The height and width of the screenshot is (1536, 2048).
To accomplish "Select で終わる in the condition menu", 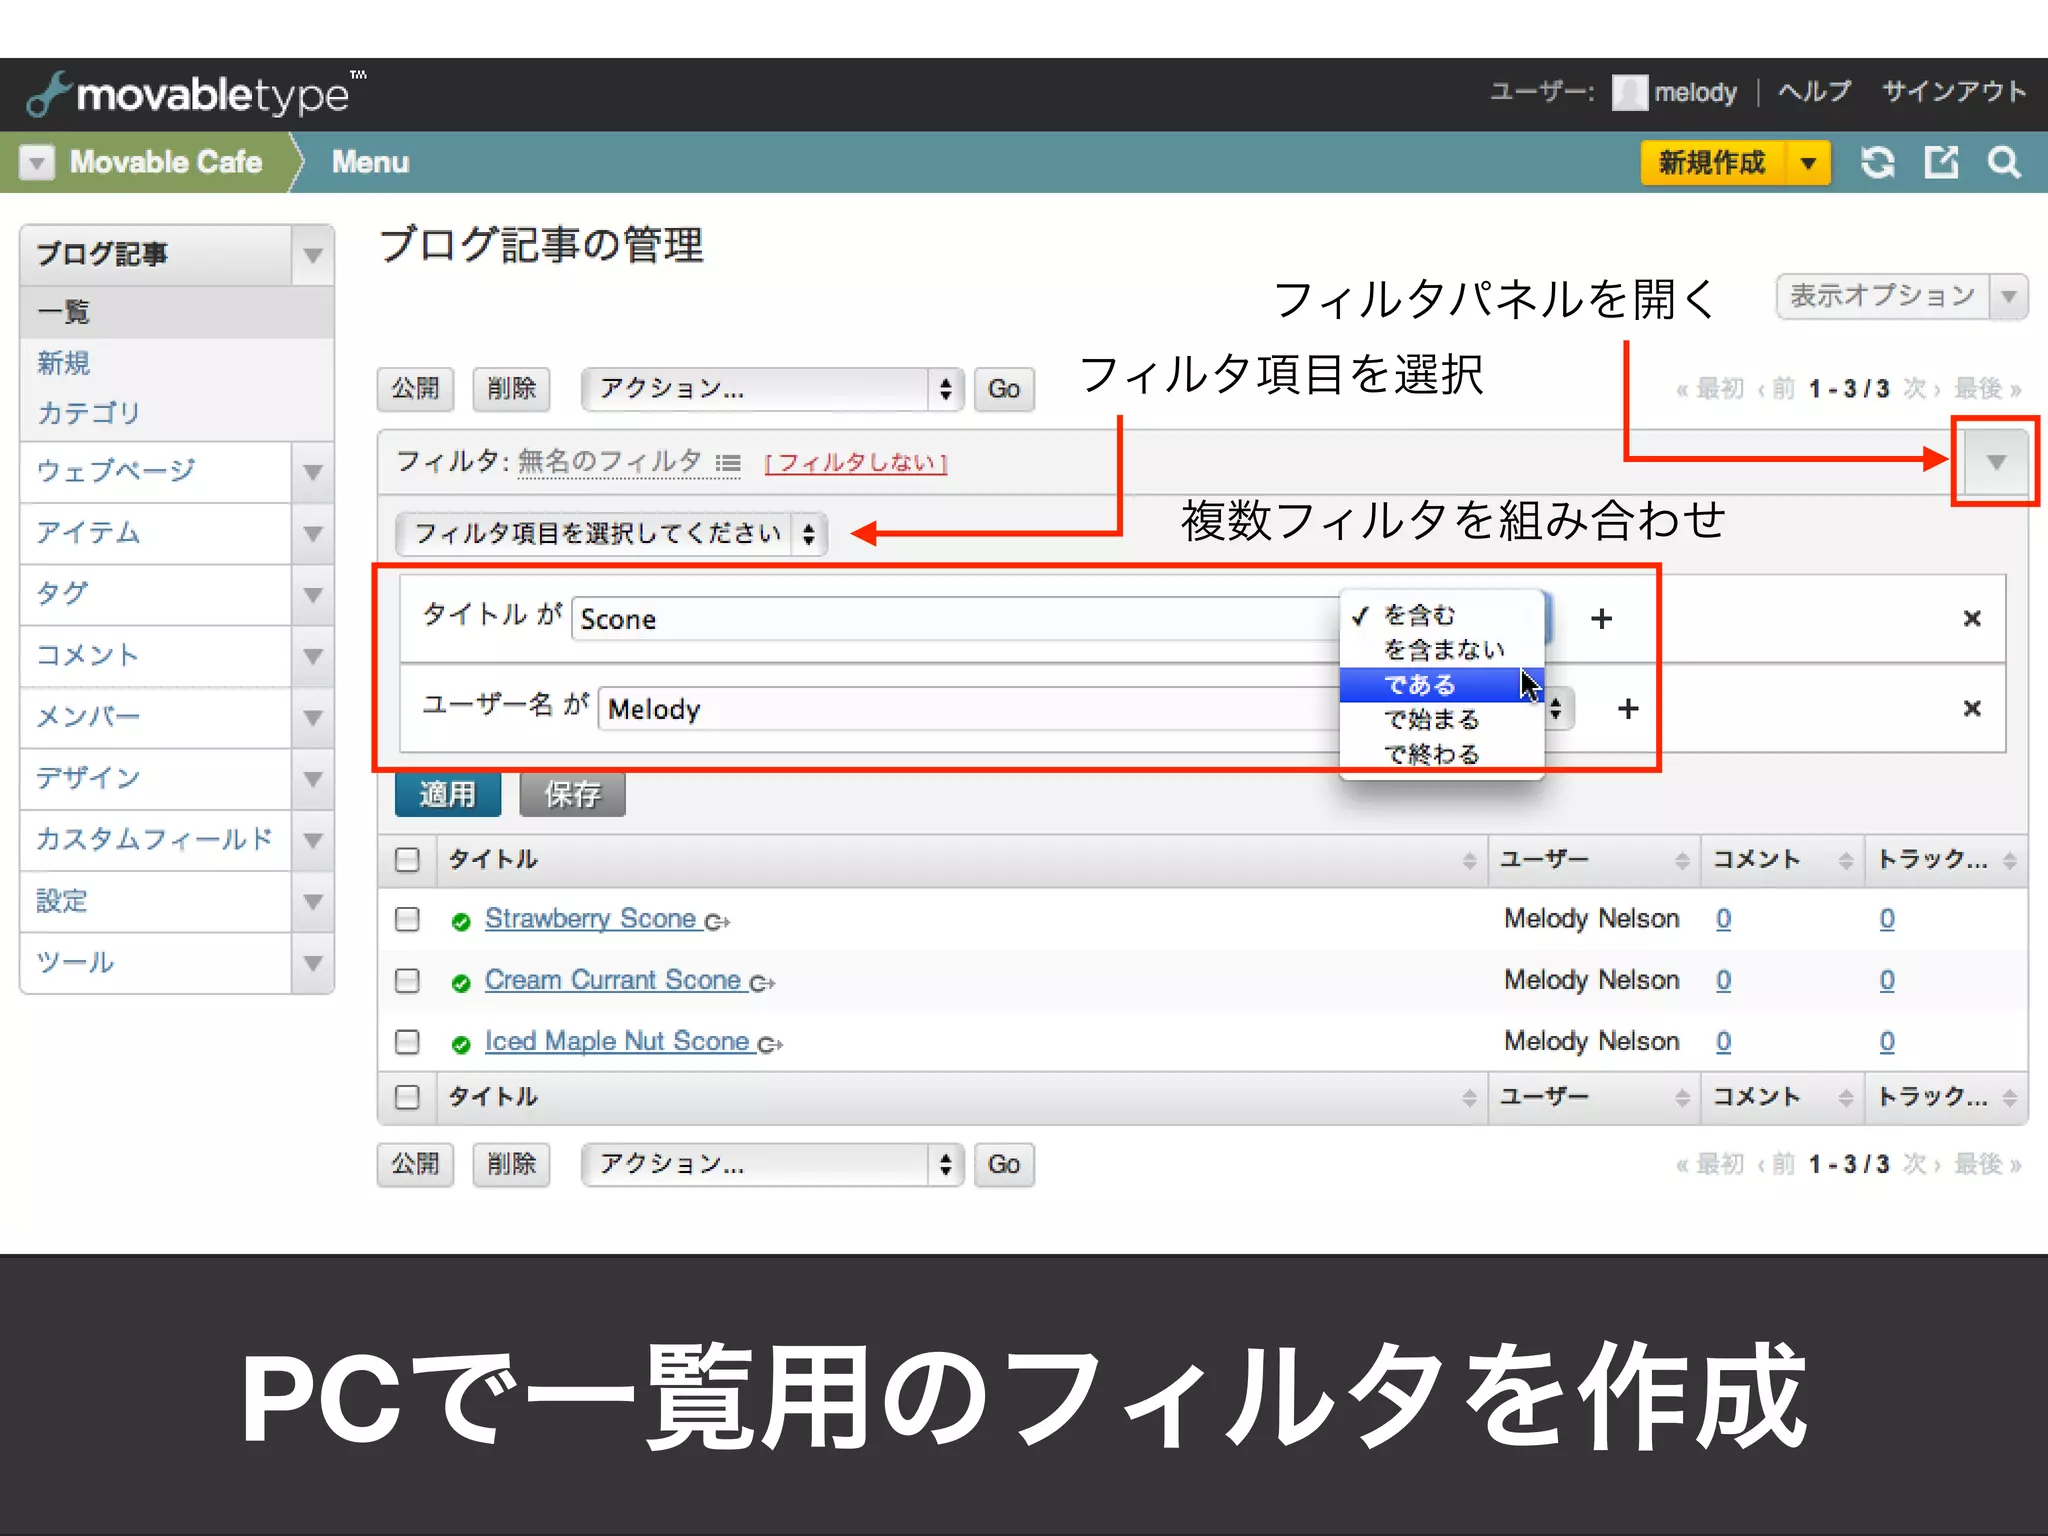I will point(1441,755).
